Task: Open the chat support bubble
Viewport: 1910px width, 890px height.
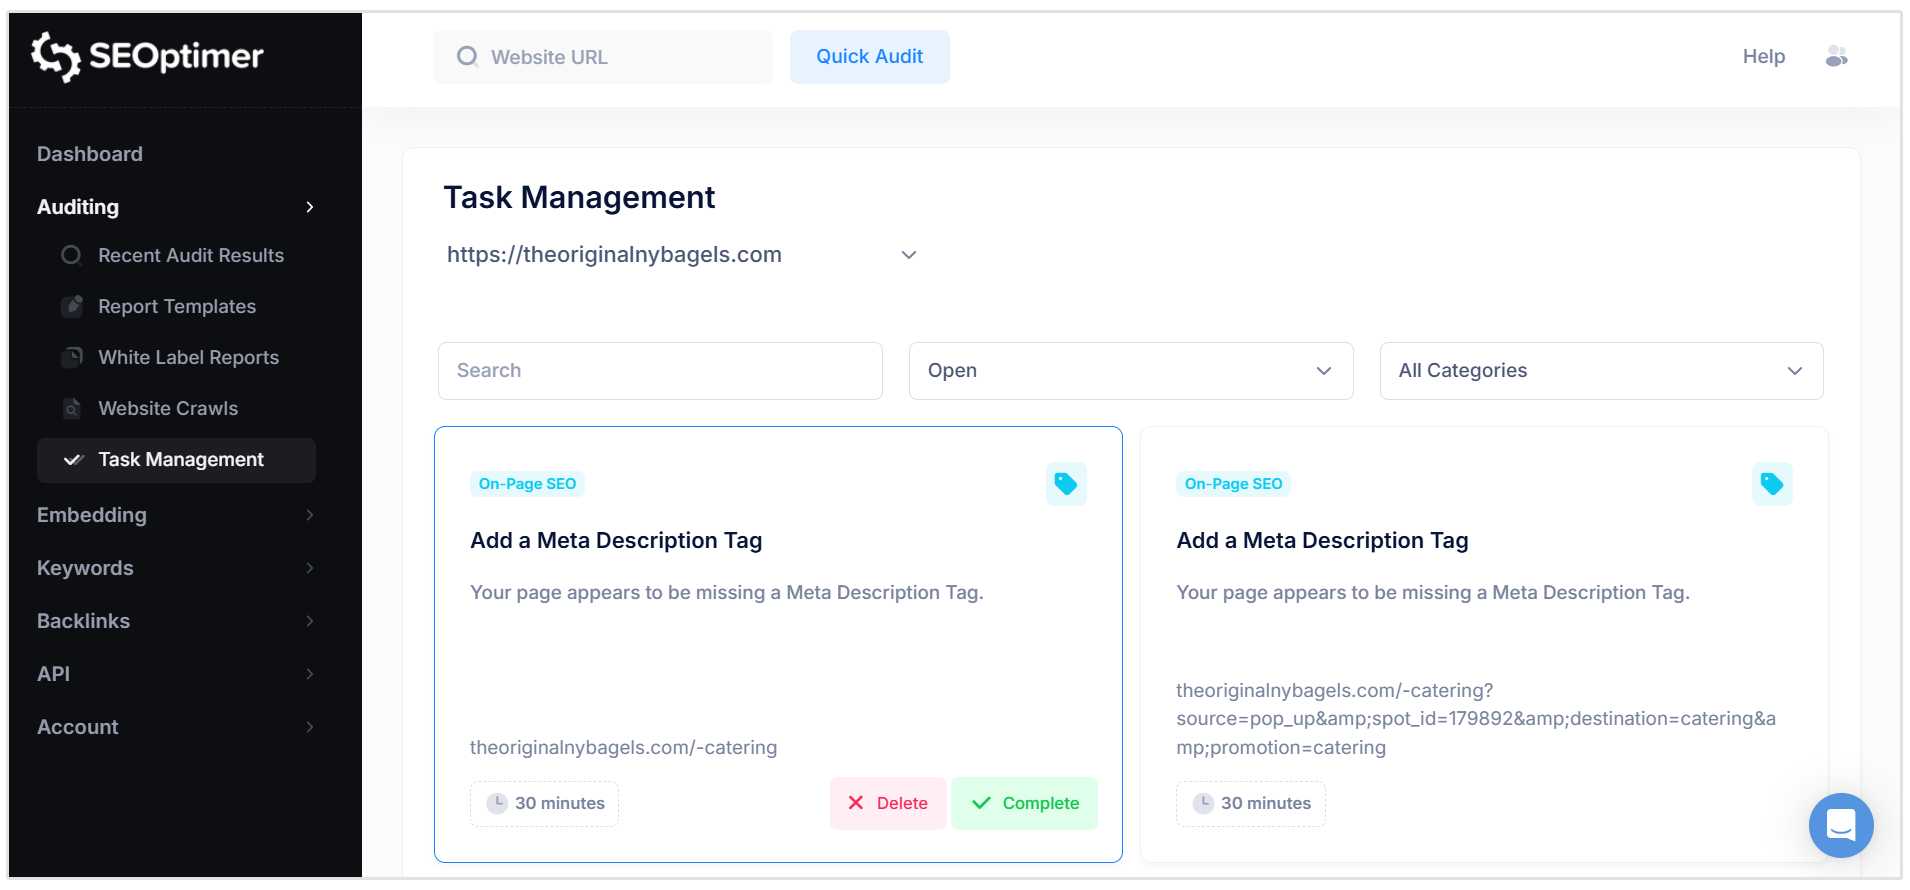Action: click(x=1841, y=825)
